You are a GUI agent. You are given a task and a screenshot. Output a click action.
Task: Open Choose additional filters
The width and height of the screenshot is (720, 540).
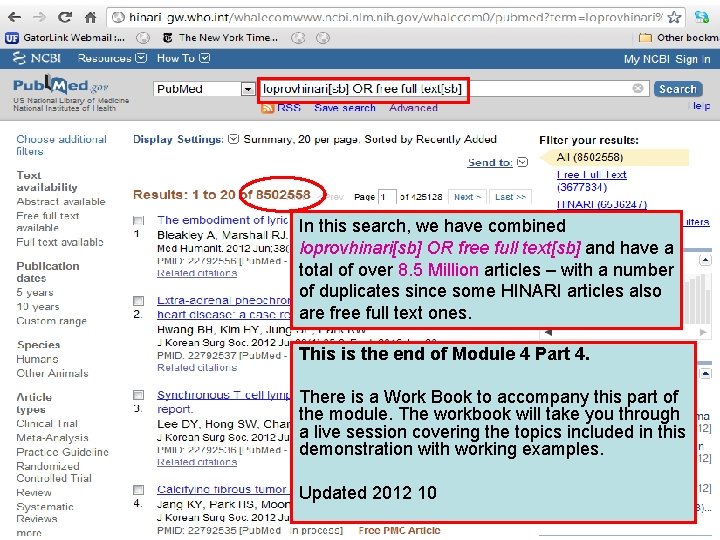coord(61,145)
